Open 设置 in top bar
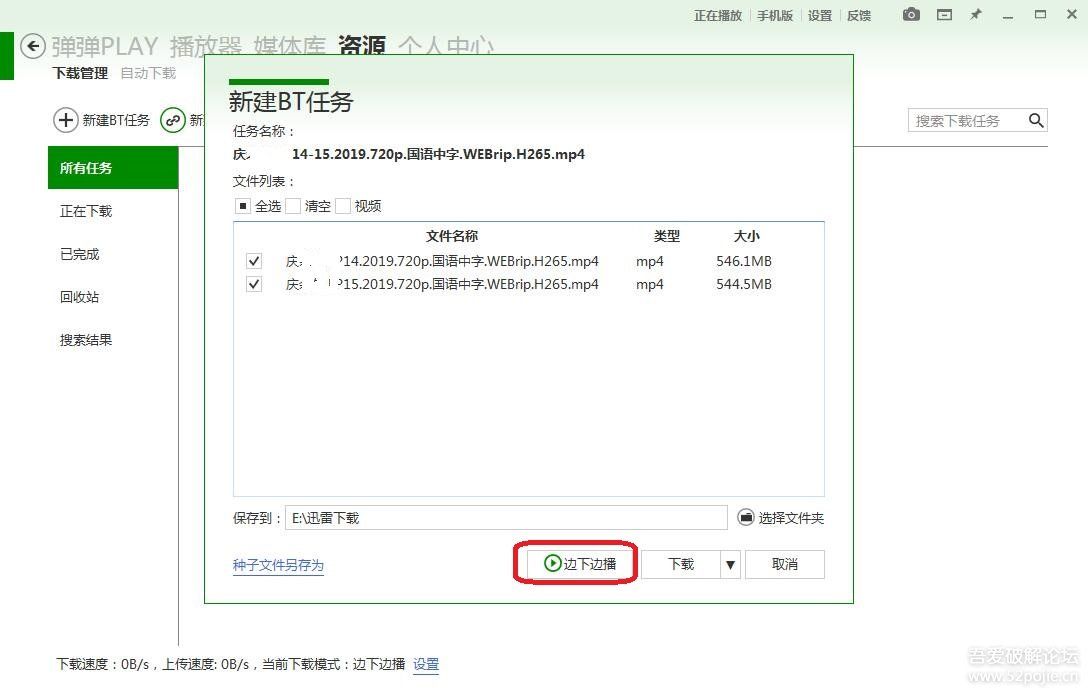This screenshot has height=693, width=1088. click(819, 15)
